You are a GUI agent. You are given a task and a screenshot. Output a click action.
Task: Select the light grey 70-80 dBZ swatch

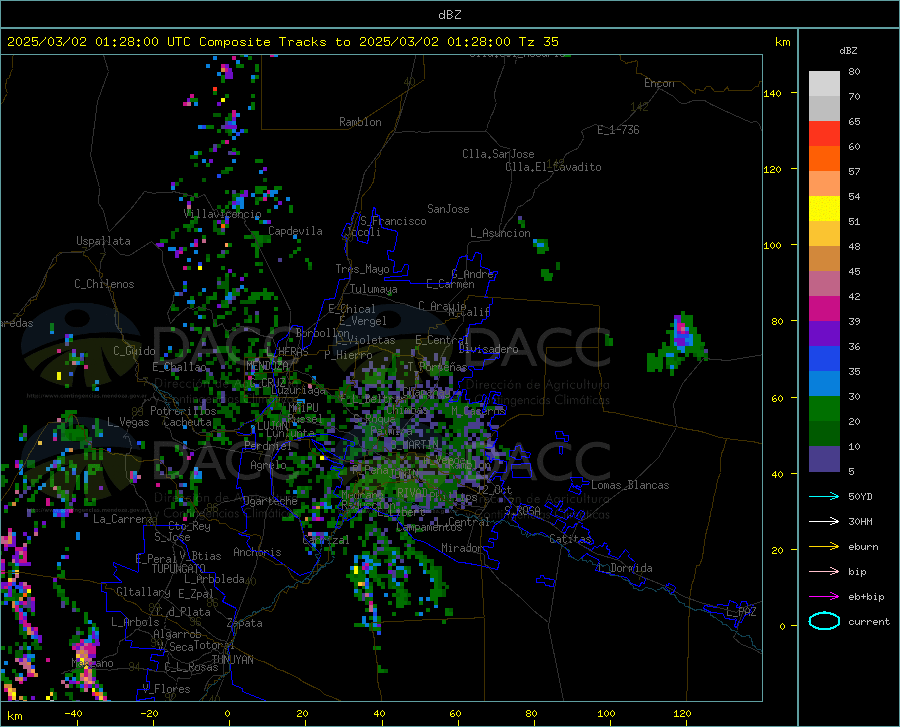click(x=824, y=84)
